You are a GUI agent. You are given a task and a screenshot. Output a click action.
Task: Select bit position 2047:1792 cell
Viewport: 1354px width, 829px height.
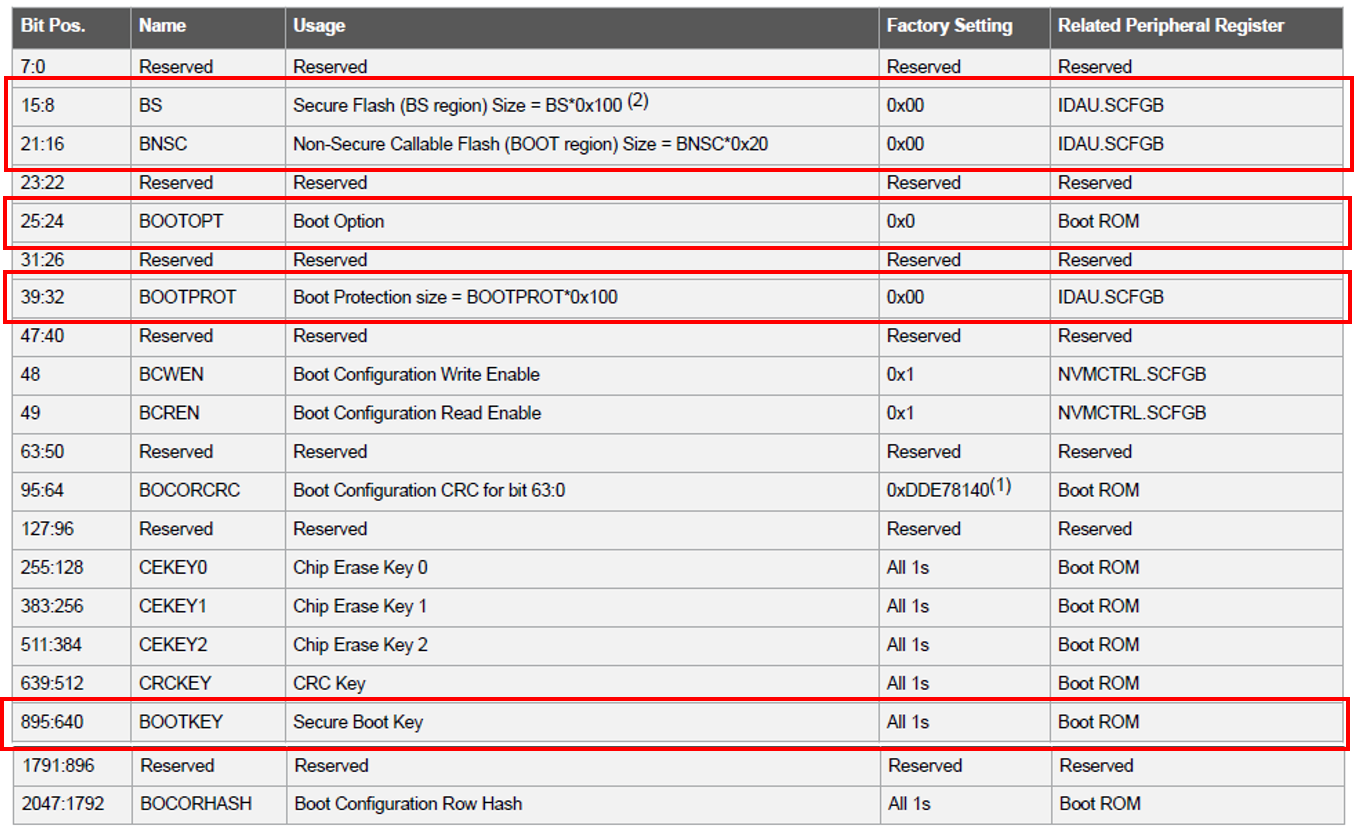62,804
